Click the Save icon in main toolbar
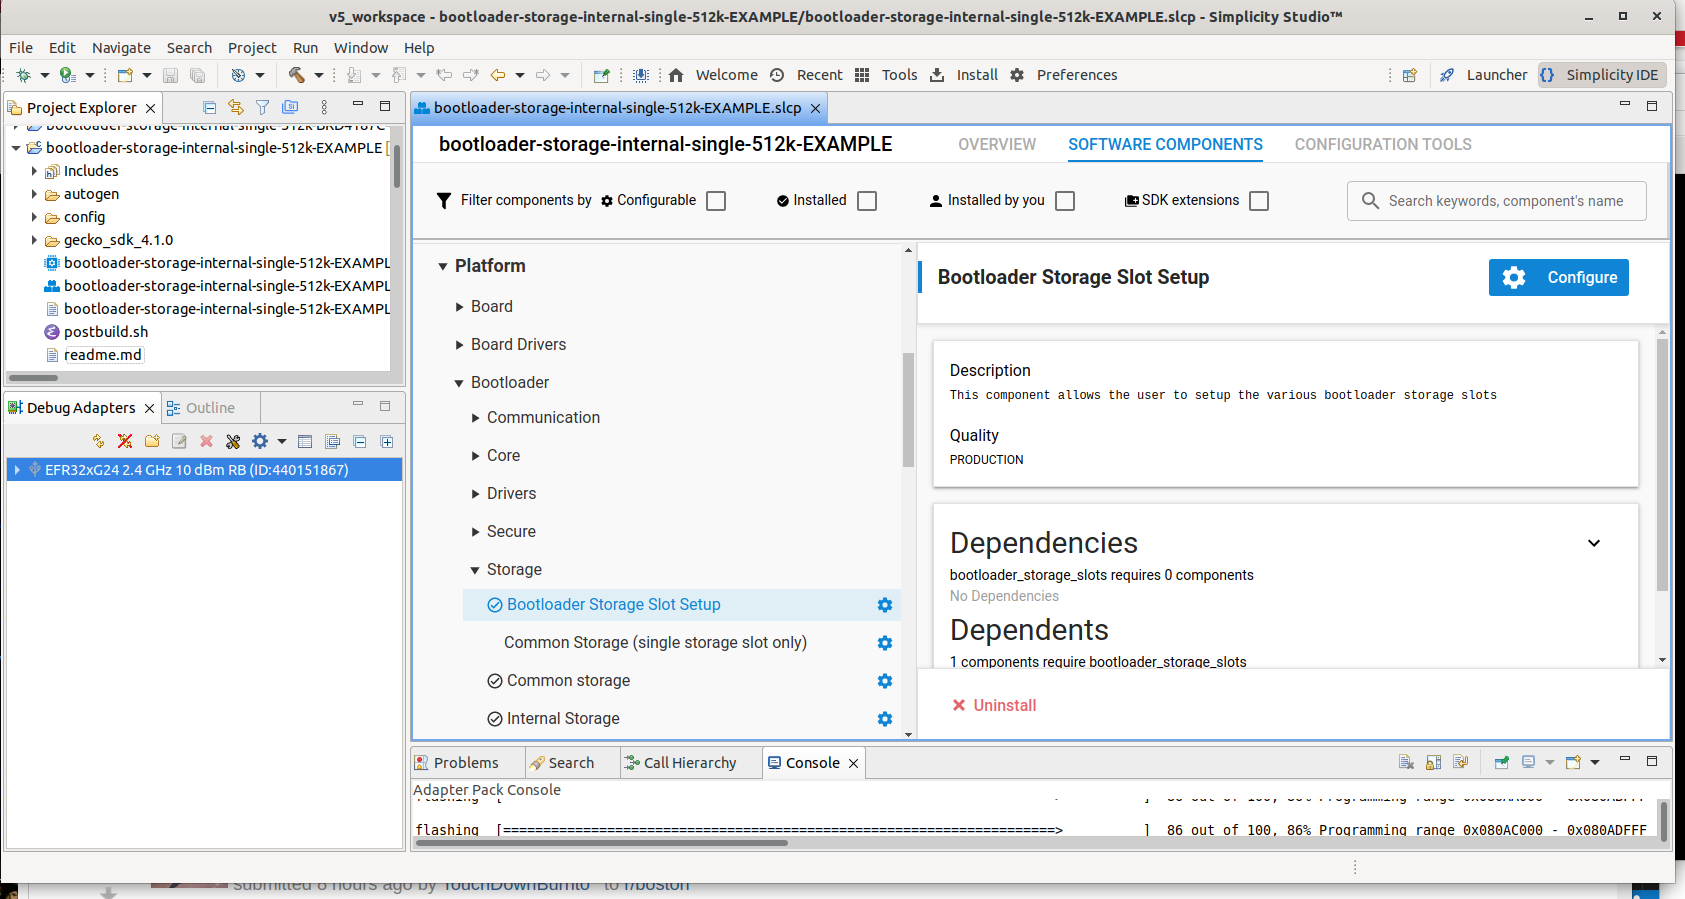 tap(170, 75)
